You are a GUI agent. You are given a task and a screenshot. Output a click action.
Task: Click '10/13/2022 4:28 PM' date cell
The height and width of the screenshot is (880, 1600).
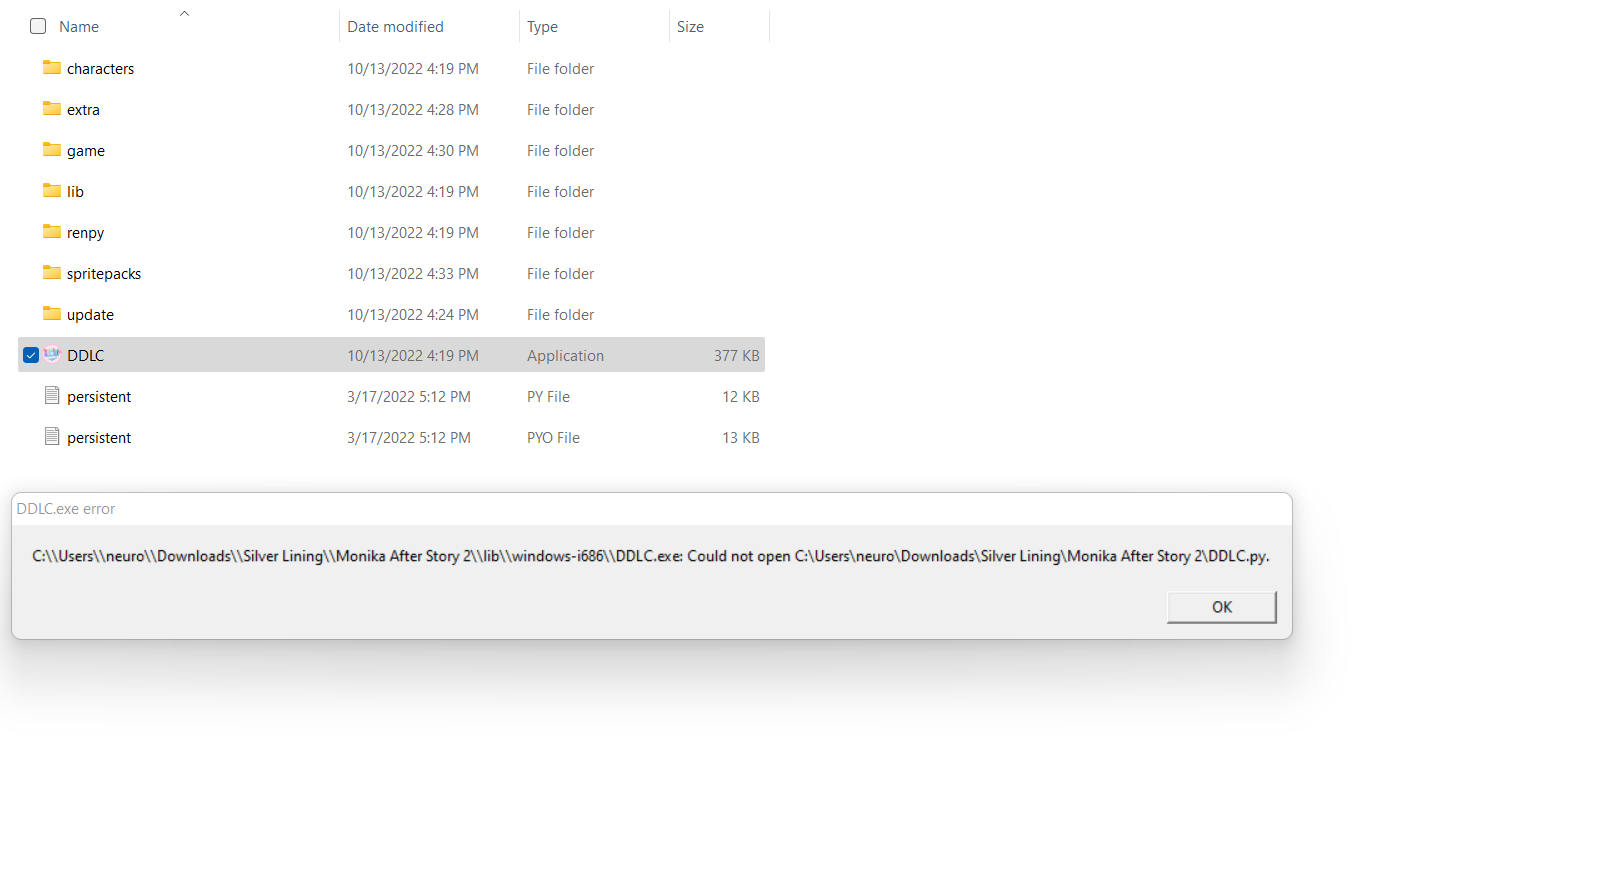coord(413,110)
